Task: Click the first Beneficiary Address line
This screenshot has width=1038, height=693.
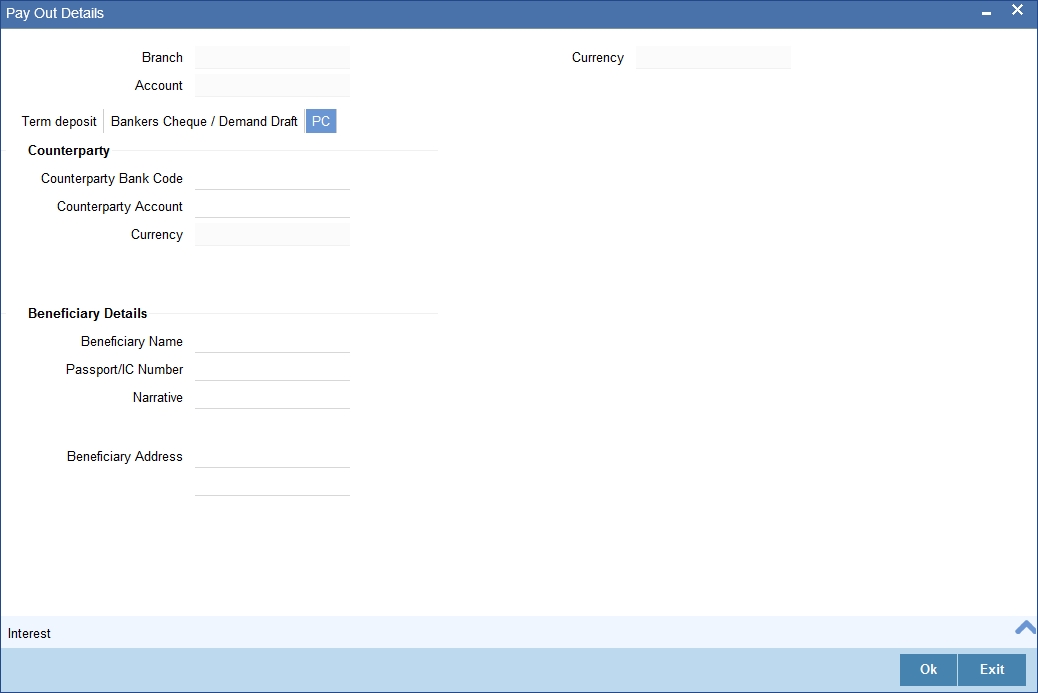Action: tap(272, 457)
